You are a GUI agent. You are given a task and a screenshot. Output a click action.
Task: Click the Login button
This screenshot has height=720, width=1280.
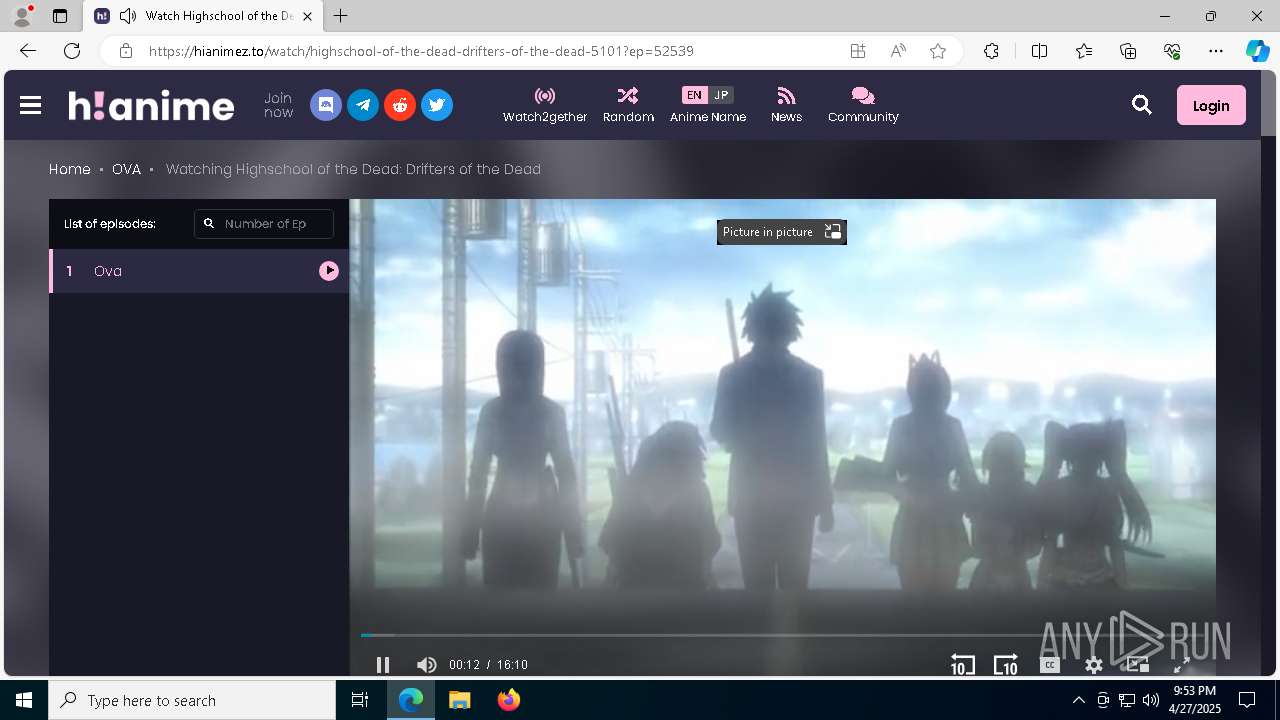point(1211,105)
